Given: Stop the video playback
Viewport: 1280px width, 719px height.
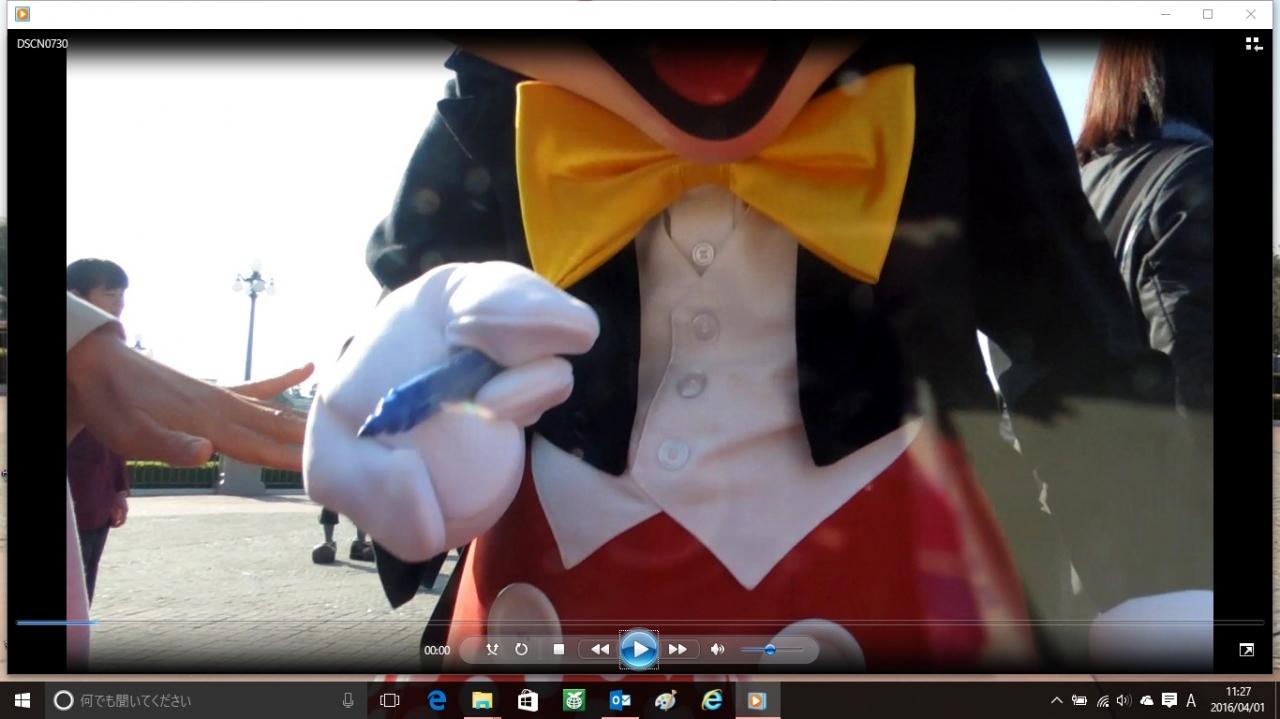Looking at the screenshot, I should [559, 650].
